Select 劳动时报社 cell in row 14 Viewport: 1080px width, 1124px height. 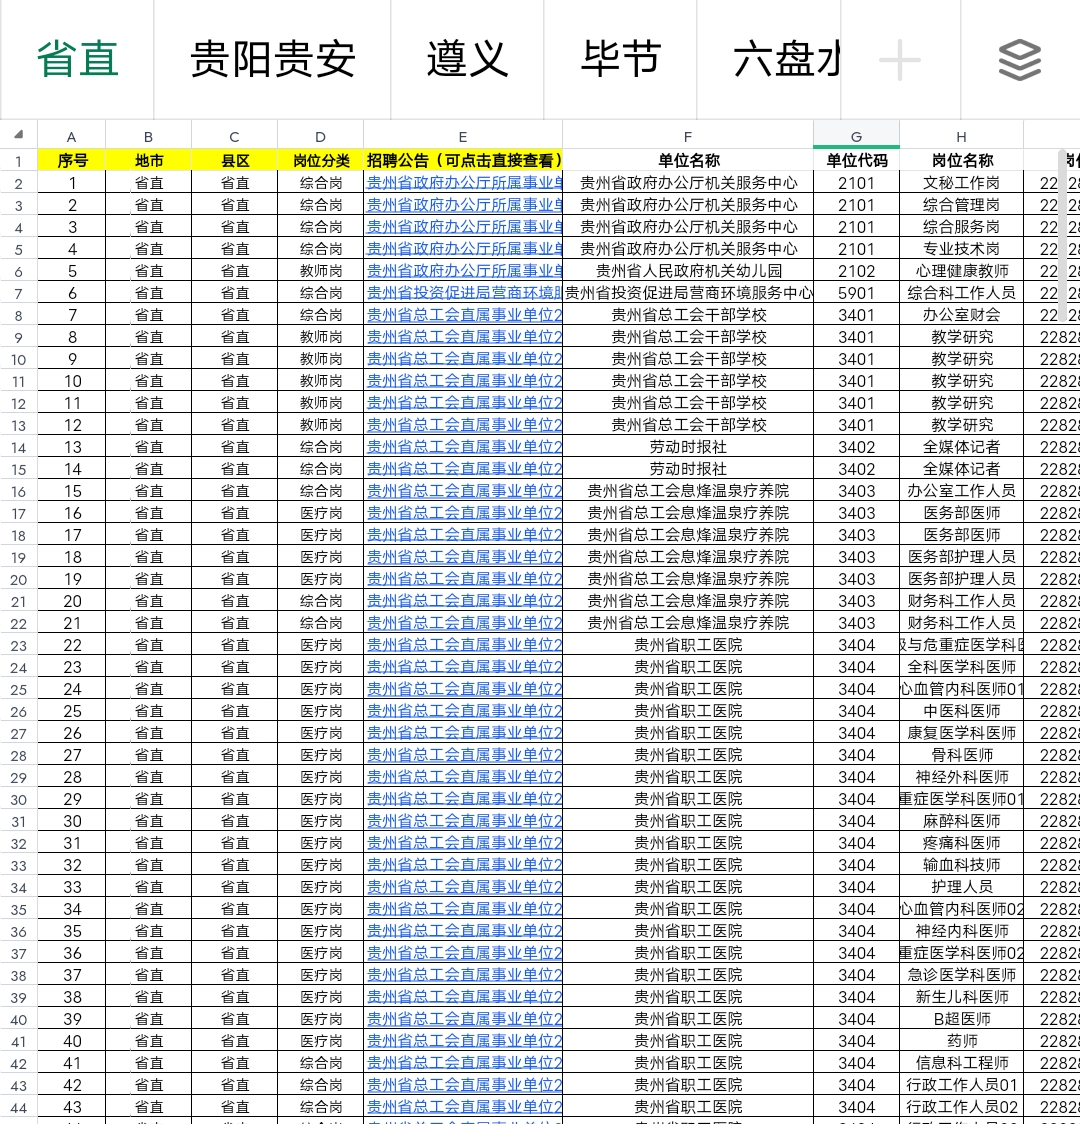click(x=688, y=447)
